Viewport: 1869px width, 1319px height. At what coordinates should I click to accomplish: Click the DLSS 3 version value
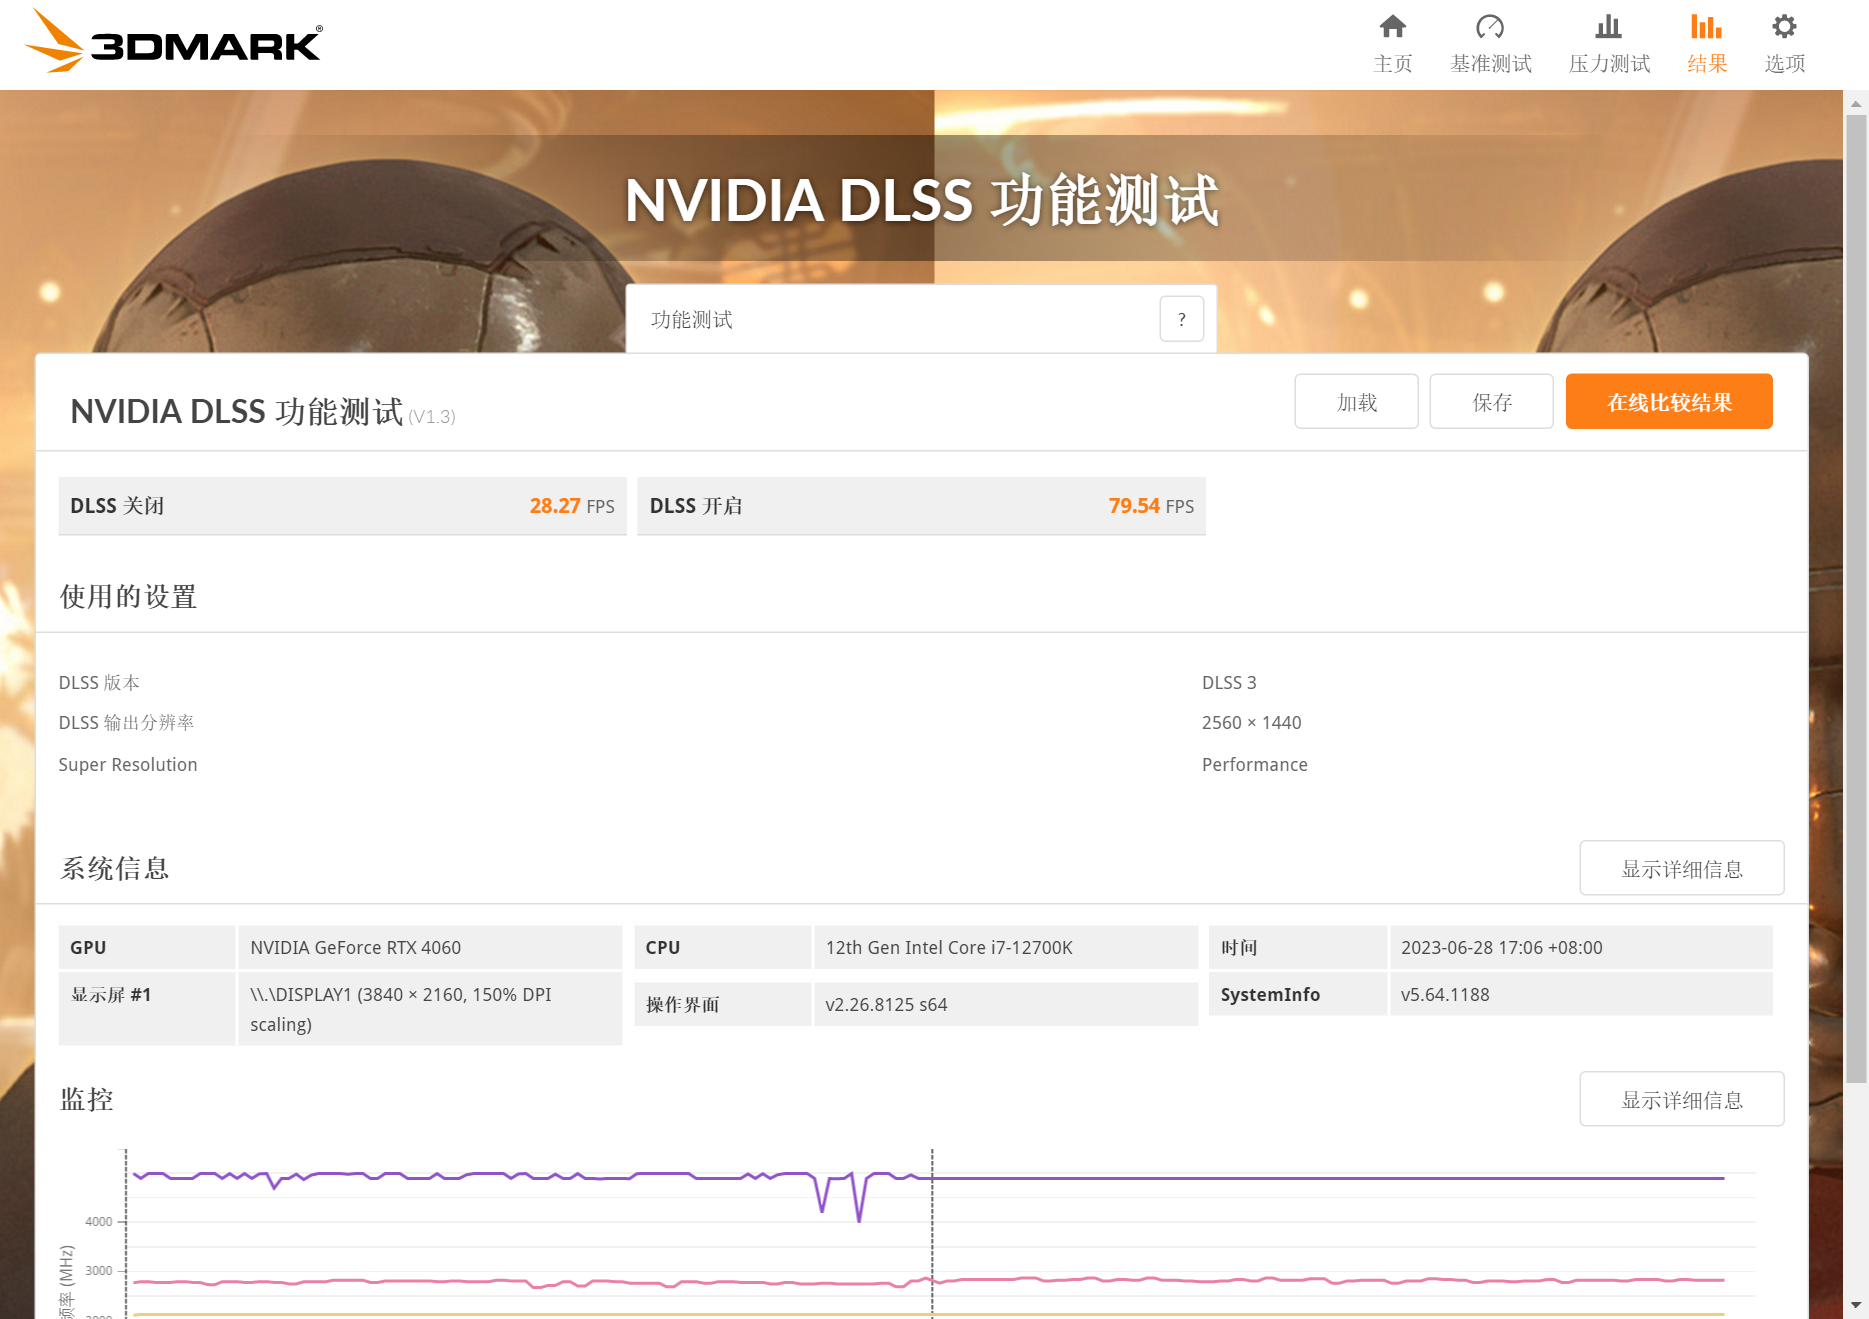pos(1229,683)
